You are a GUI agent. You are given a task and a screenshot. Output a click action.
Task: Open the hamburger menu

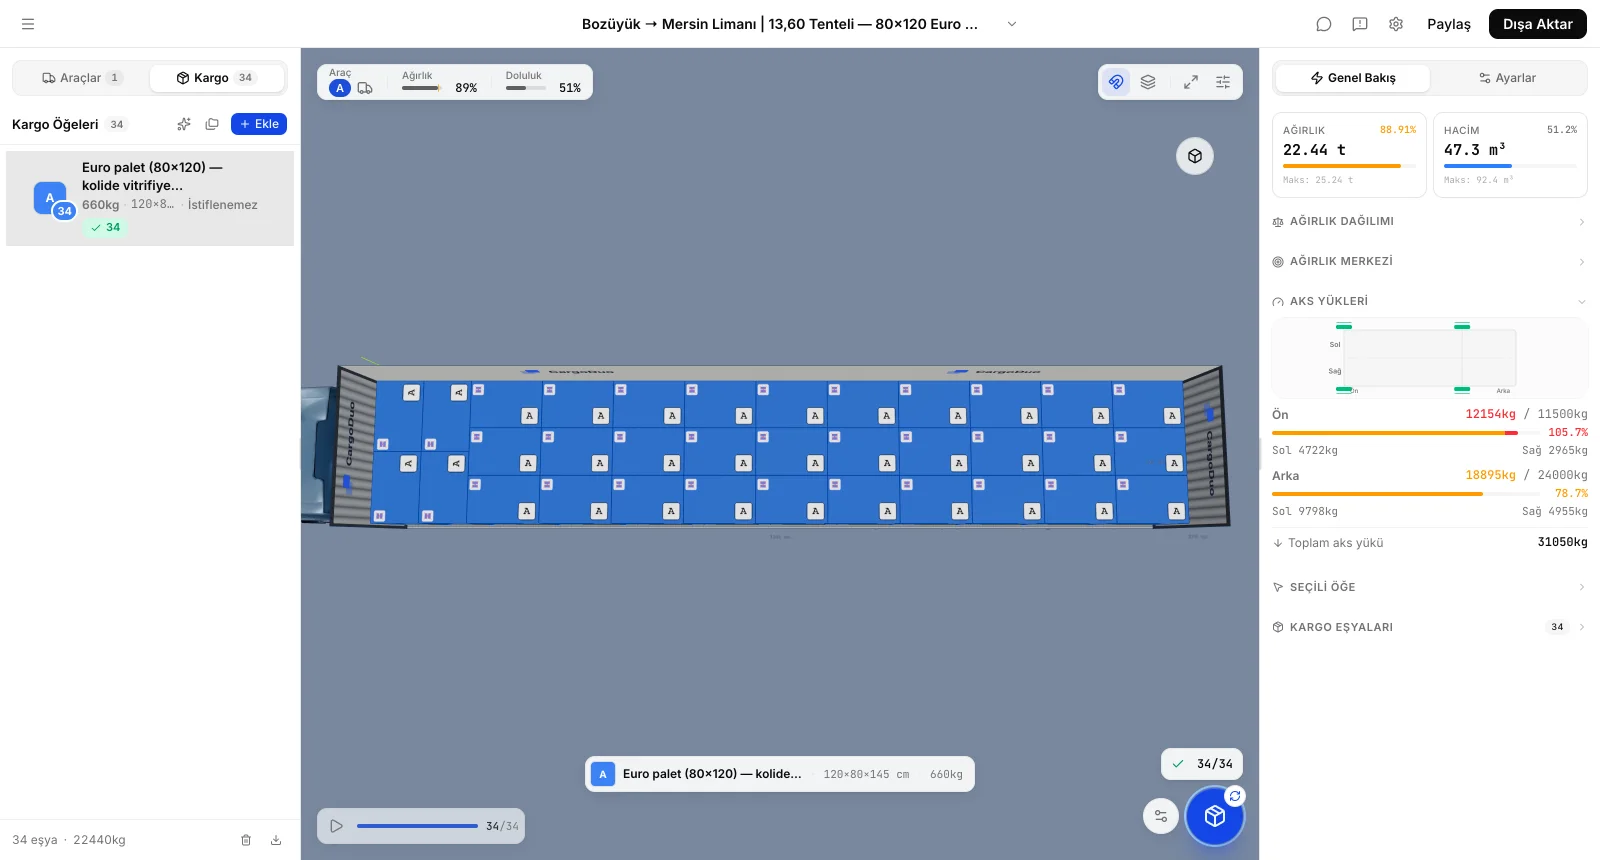point(28,24)
